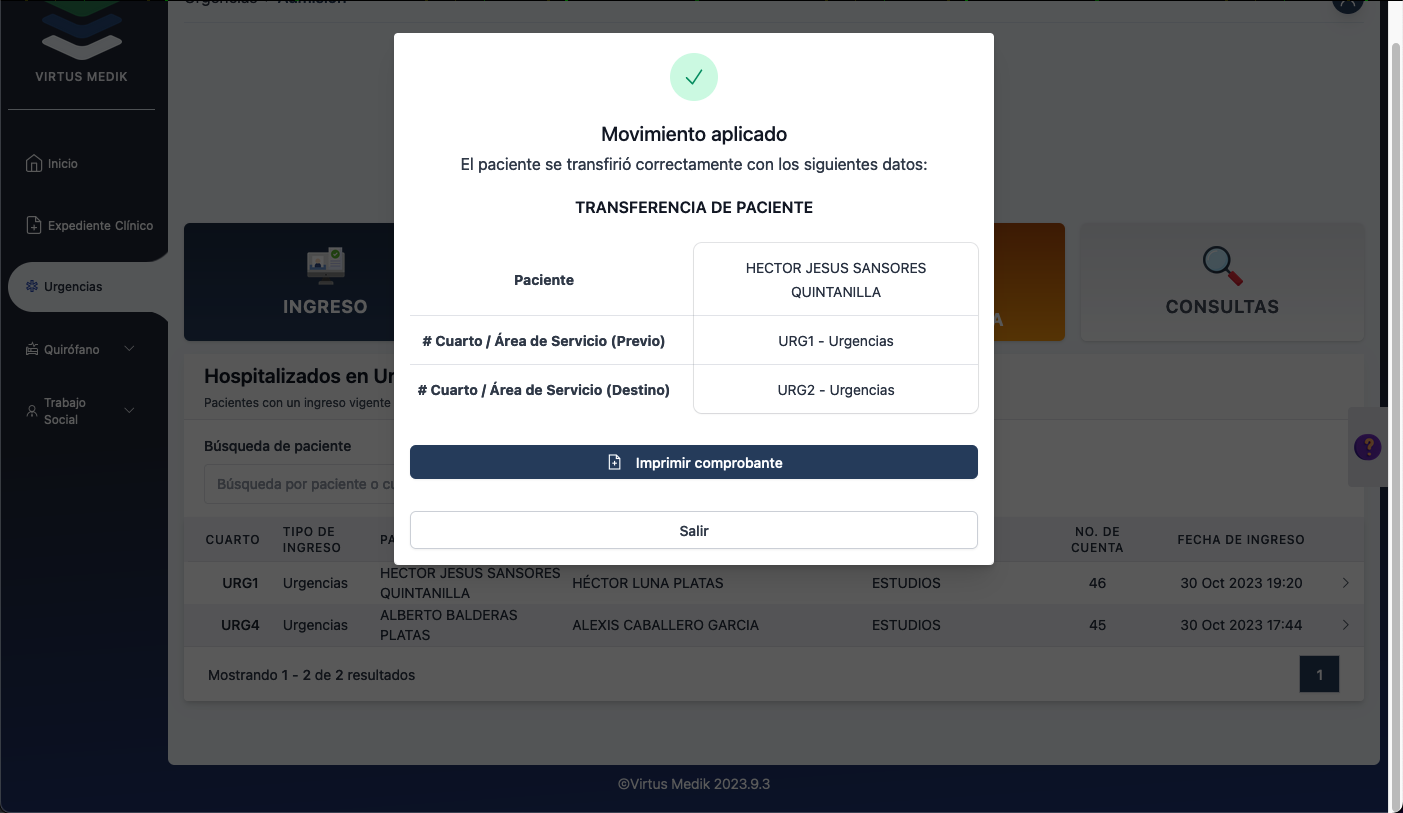Click the Inicio home icon
The height and width of the screenshot is (813, 1403).
pos(34,163)
